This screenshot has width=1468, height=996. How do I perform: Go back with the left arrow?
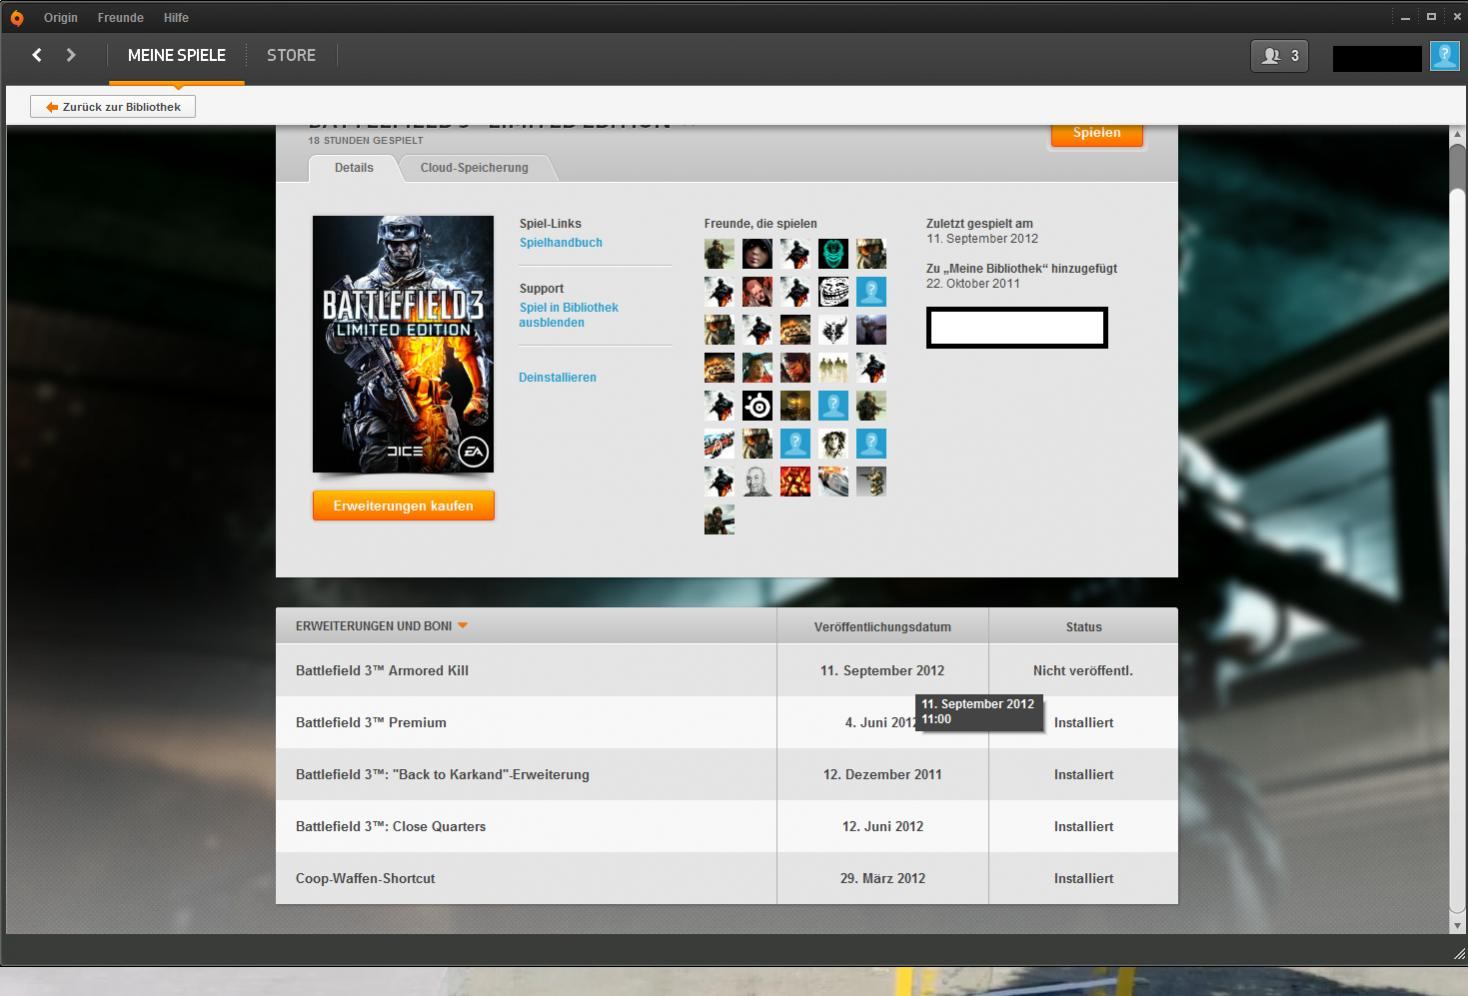tap(37, 55)
